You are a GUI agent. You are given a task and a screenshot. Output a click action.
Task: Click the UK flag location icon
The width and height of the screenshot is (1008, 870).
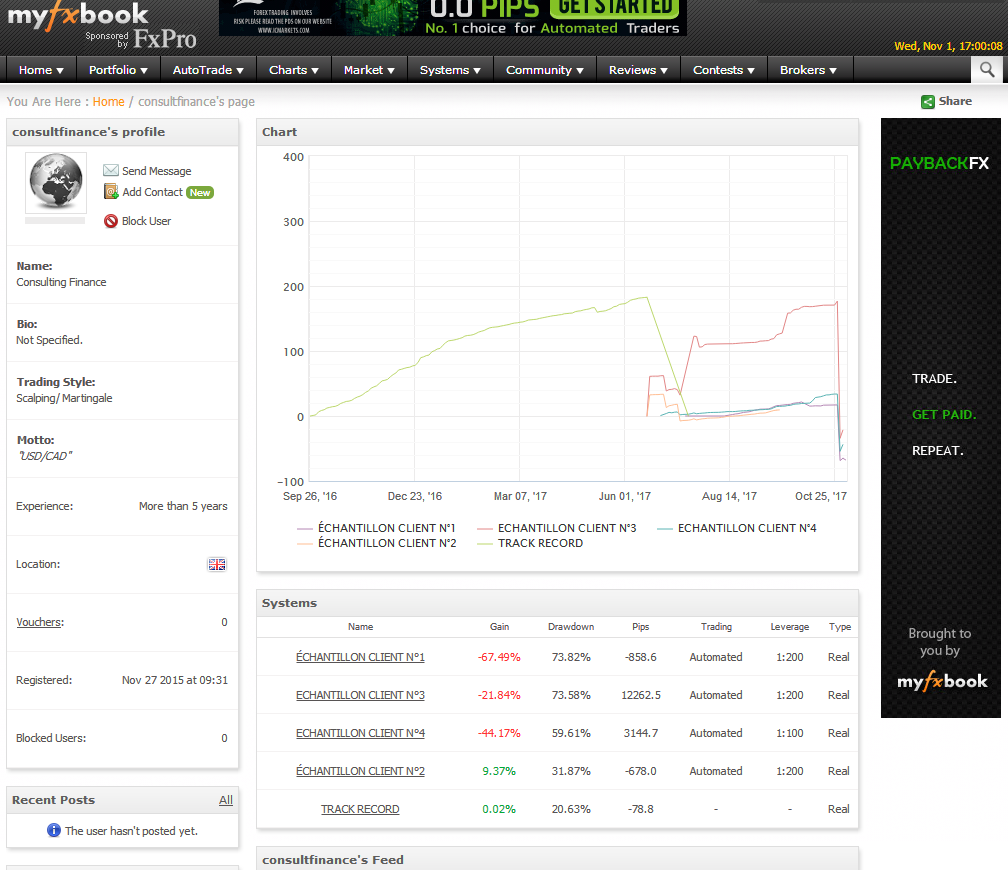pyautogui.click(x=217, y=564)
